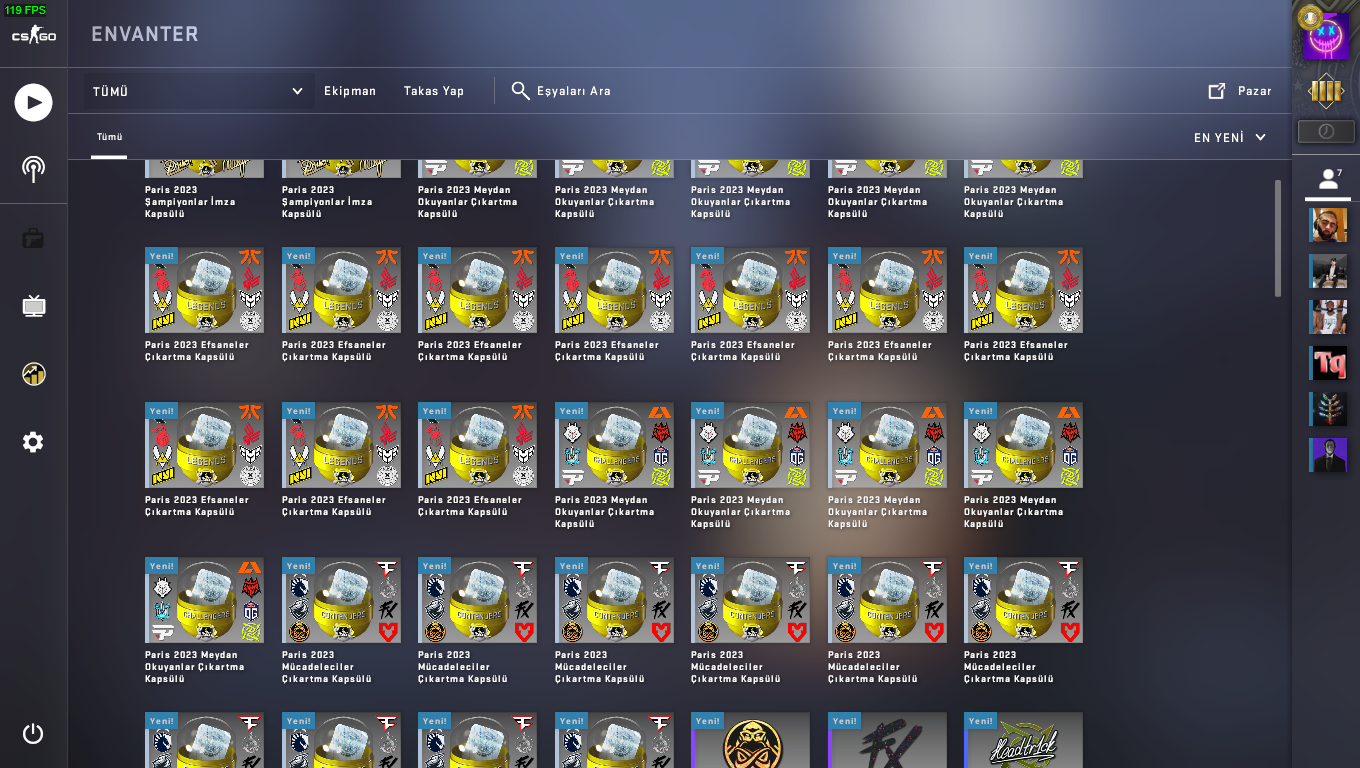1360x768 pixels.
Task: Select the ENCE sticker item
Action: click(750, 740)
